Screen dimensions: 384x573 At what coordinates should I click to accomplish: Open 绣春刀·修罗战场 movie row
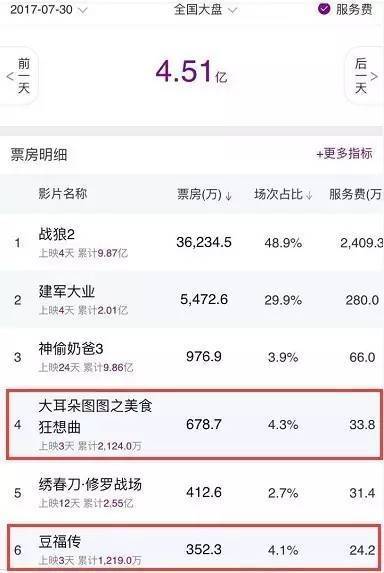(x=192, y=492)
